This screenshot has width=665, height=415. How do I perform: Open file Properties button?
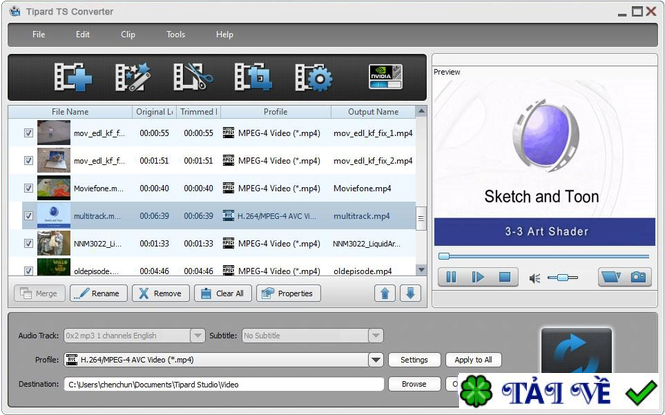coord(288,293)
